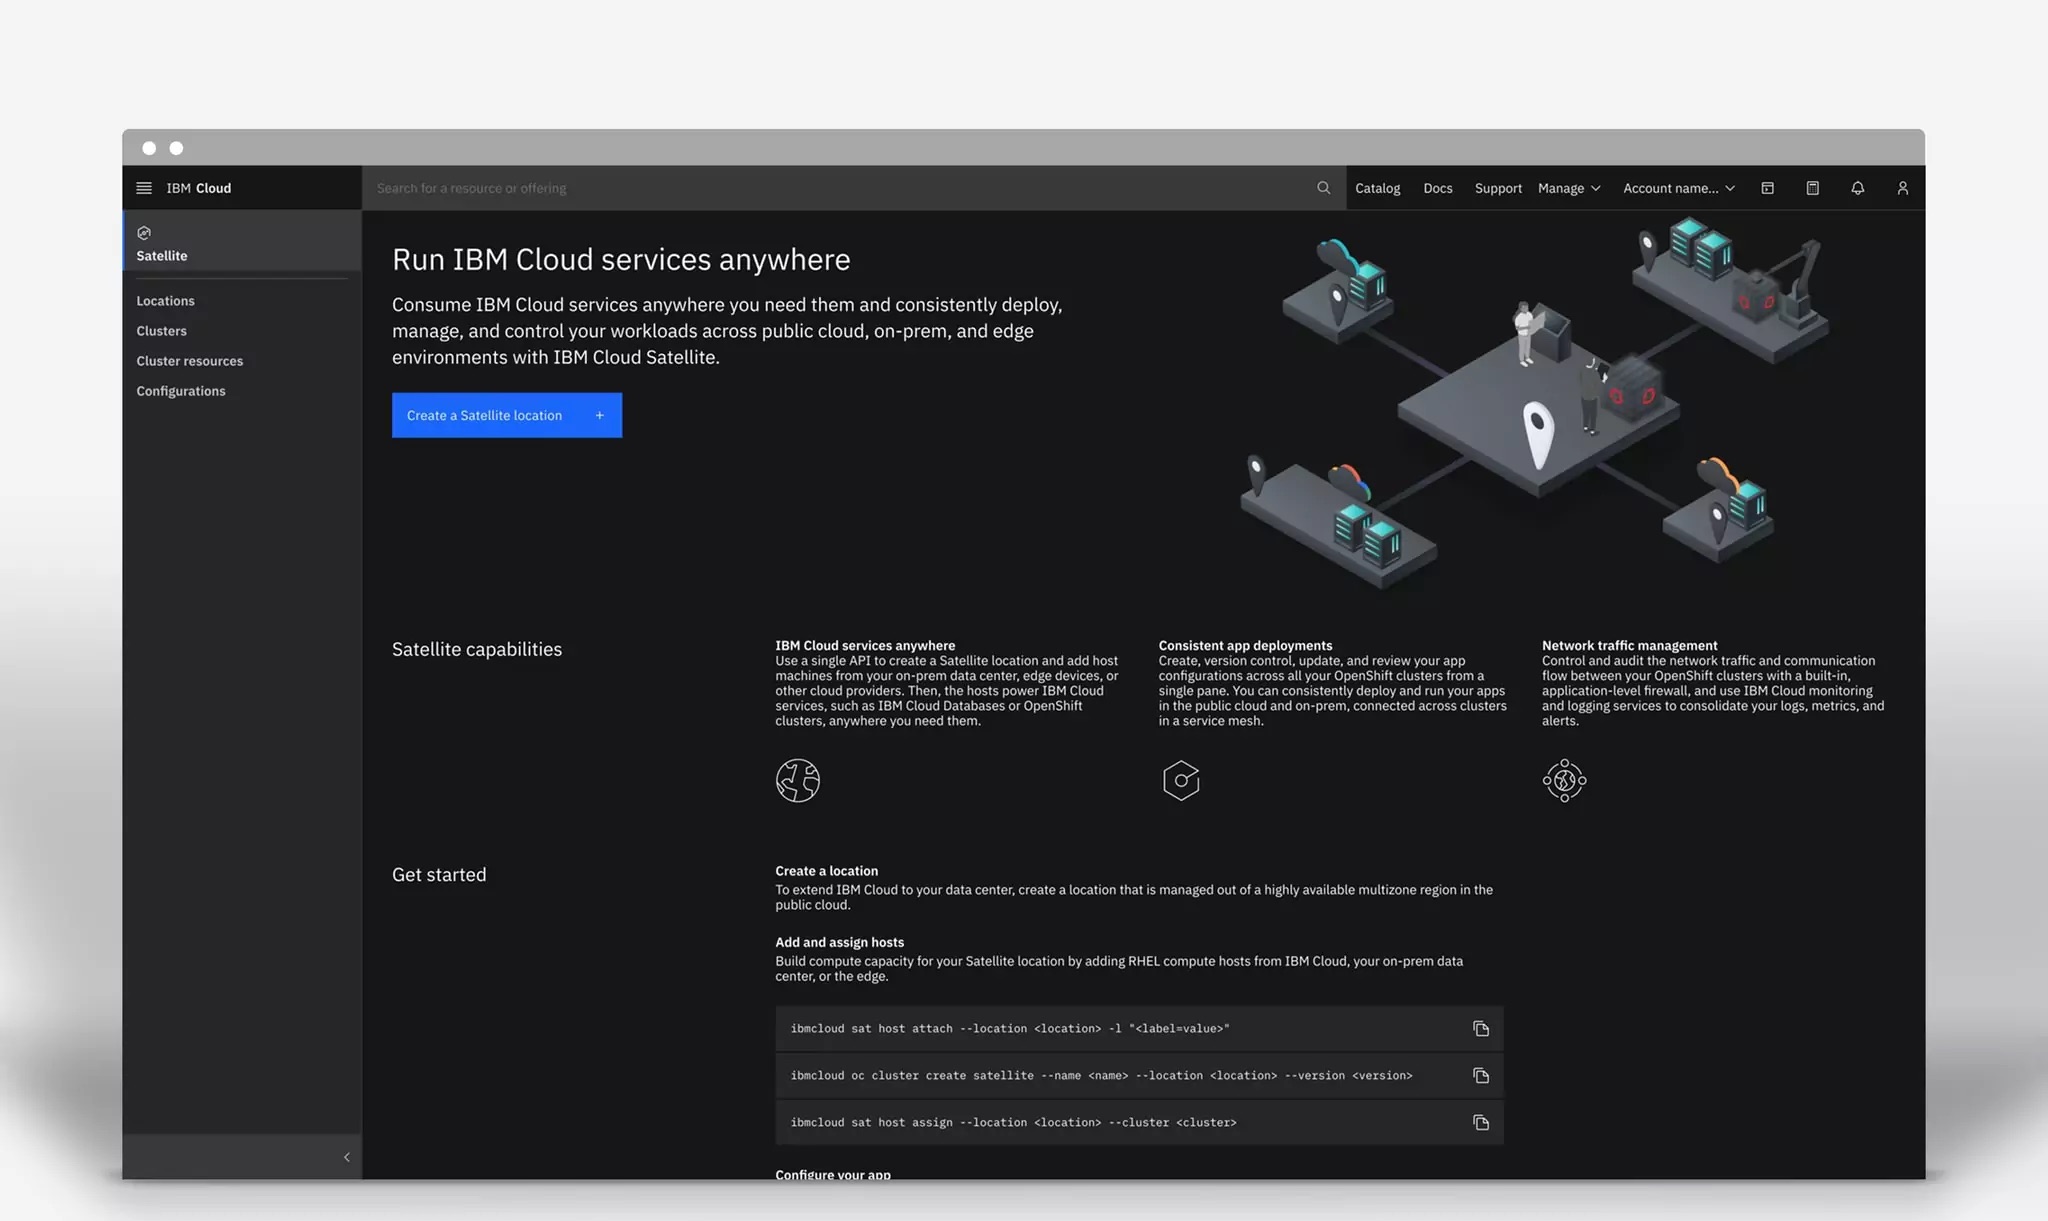Click the Satellite icon in sidebar
The width and height of the screenshot is (2048, 1221).
(144, 233)
